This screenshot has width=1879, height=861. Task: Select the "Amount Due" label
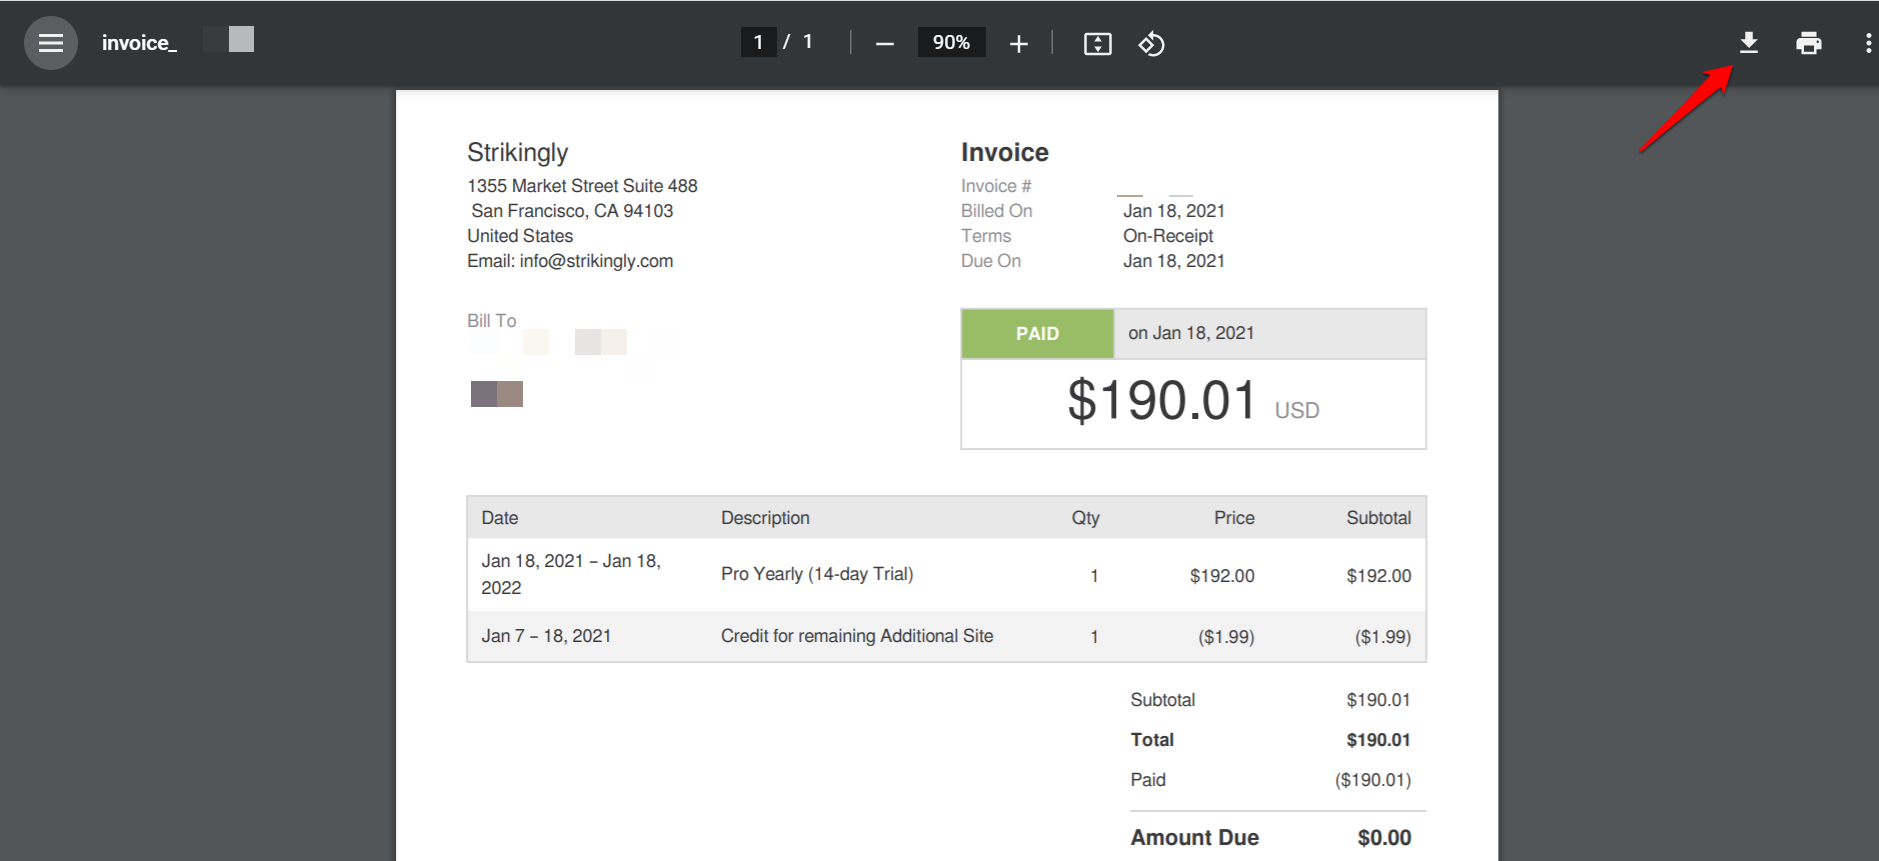point(1195,838)
